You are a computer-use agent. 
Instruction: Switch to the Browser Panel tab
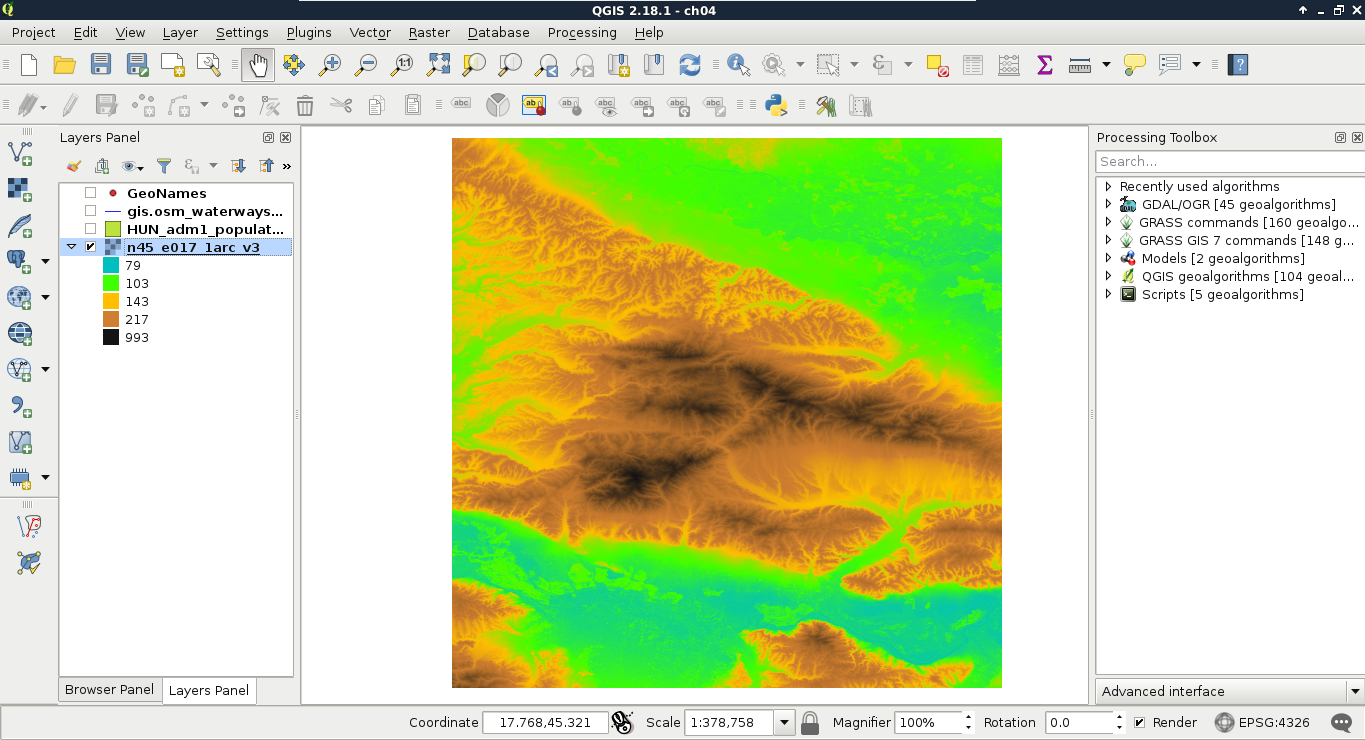pyautogui.click(x=109, y=690)
